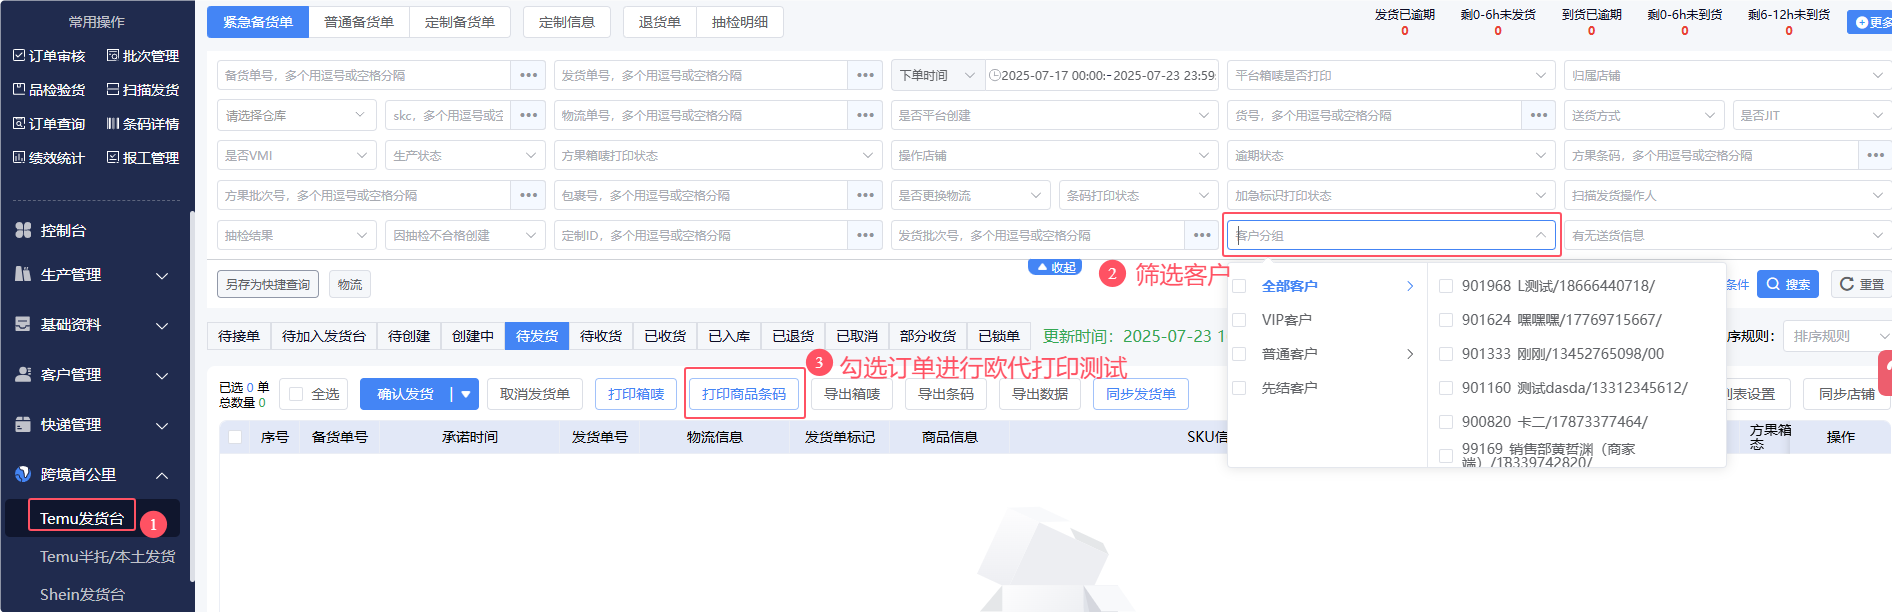Screen dimensions: 1892x612
Task: Click the 跨境首公里 globe icon
Action: [23, 474]
